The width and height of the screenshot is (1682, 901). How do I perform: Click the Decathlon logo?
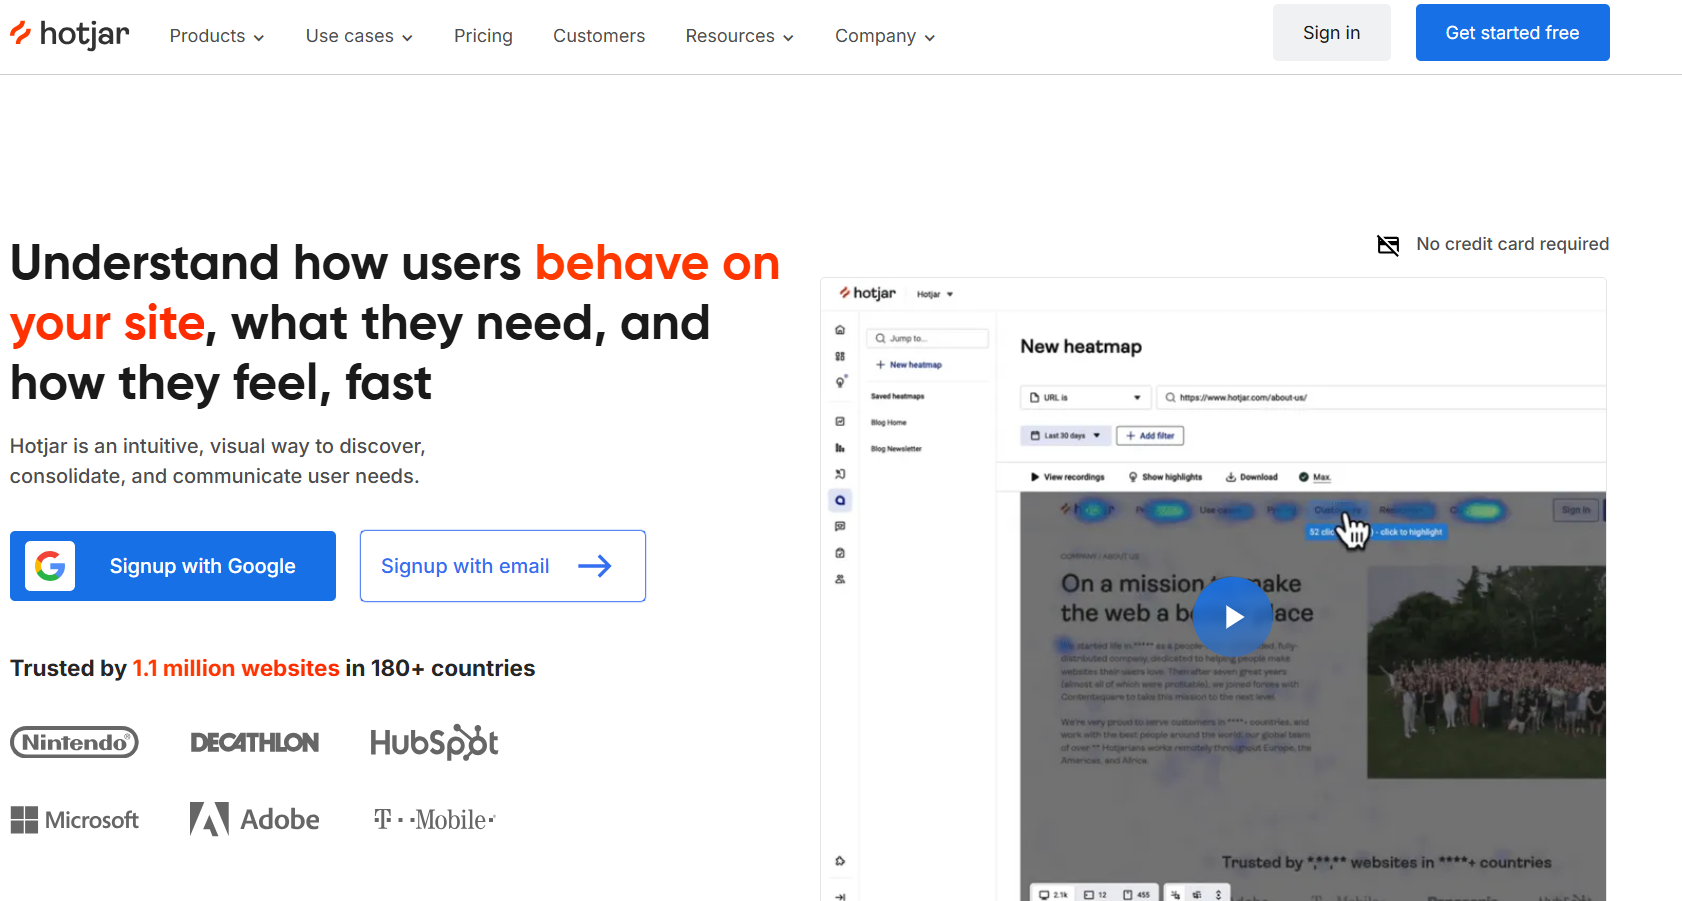(x=255, y=742)
